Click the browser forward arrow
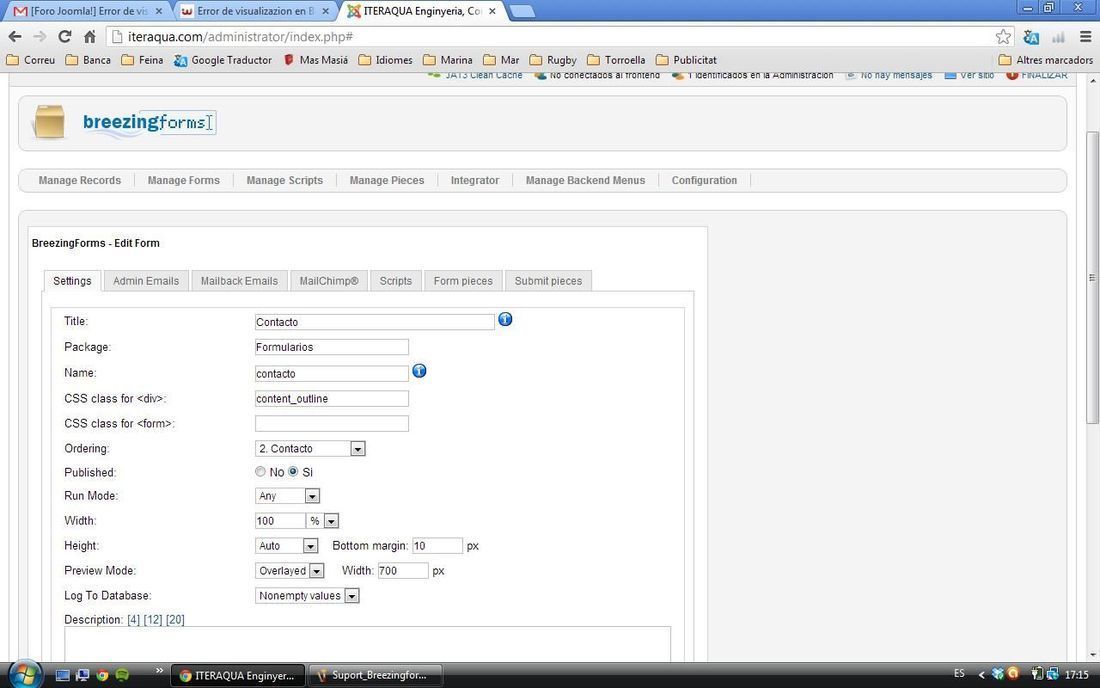Image resolution: width=1100 pixels, height=688 pixels. coord(39,36)
